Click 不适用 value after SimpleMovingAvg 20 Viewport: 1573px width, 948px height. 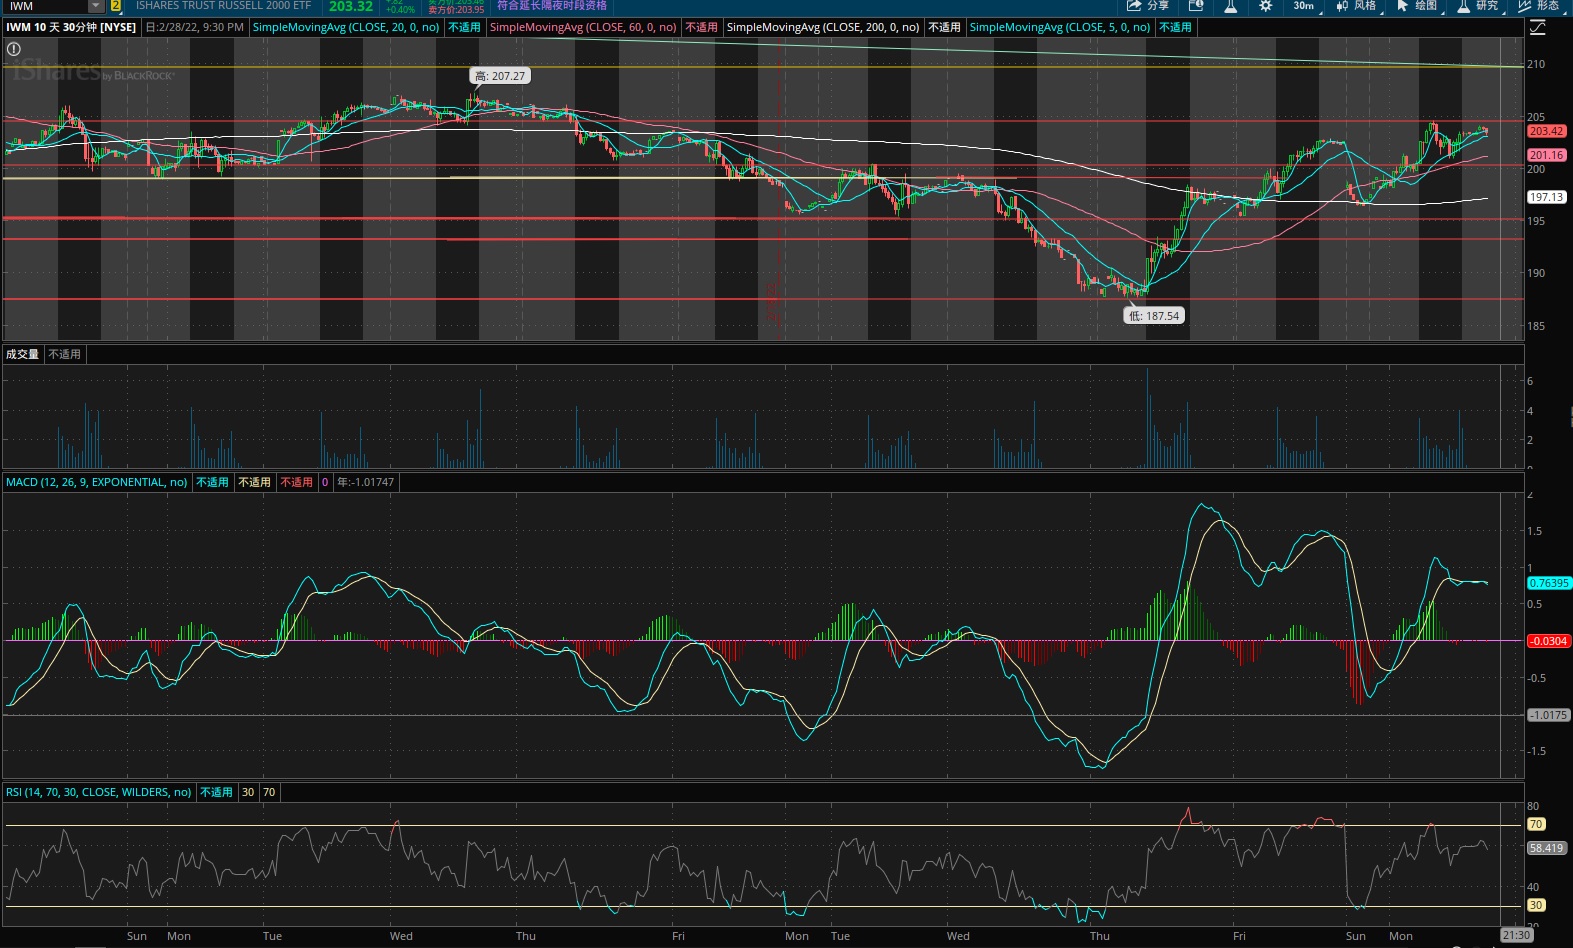coord(464,27)
